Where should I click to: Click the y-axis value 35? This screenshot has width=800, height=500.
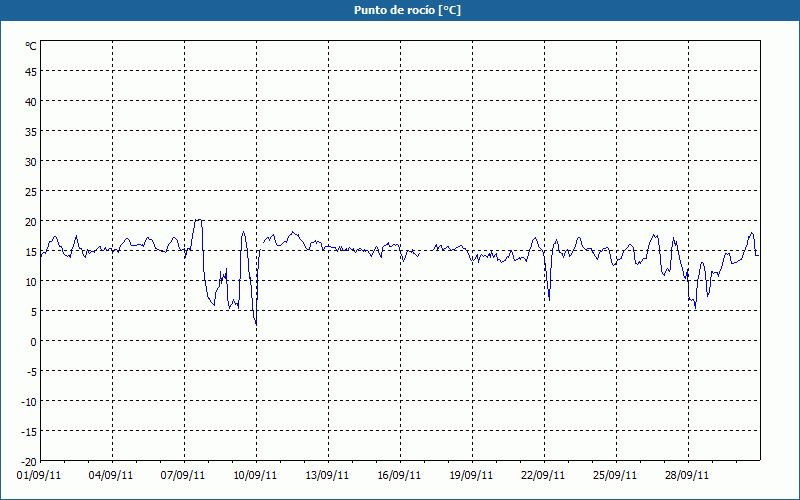(x=31, y=132)
